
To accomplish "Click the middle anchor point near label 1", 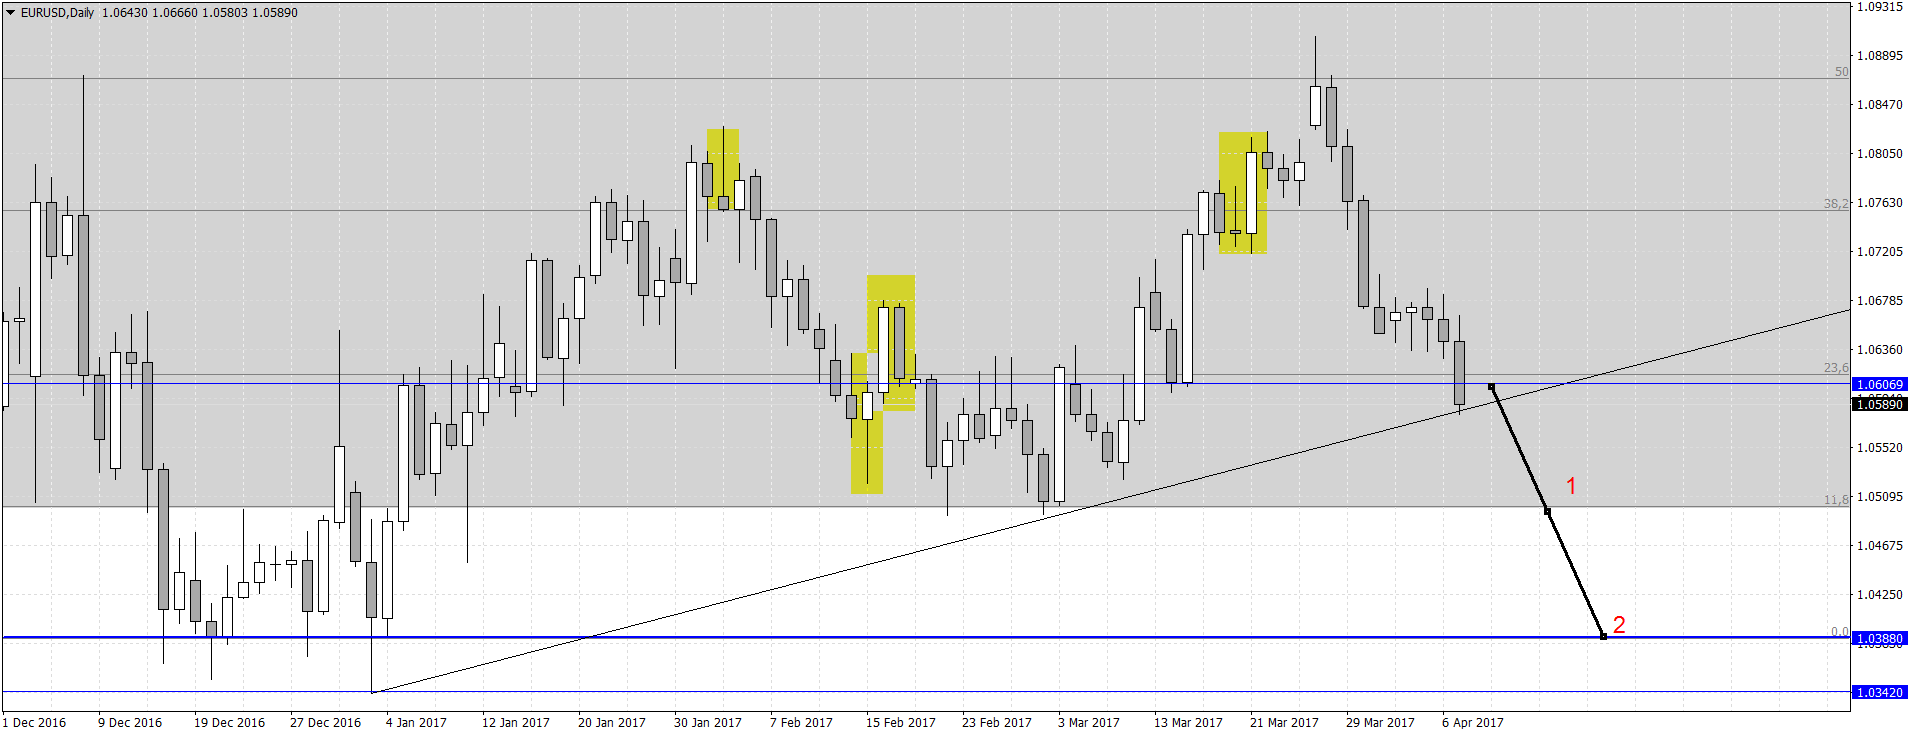I will tap(1548, 512).
